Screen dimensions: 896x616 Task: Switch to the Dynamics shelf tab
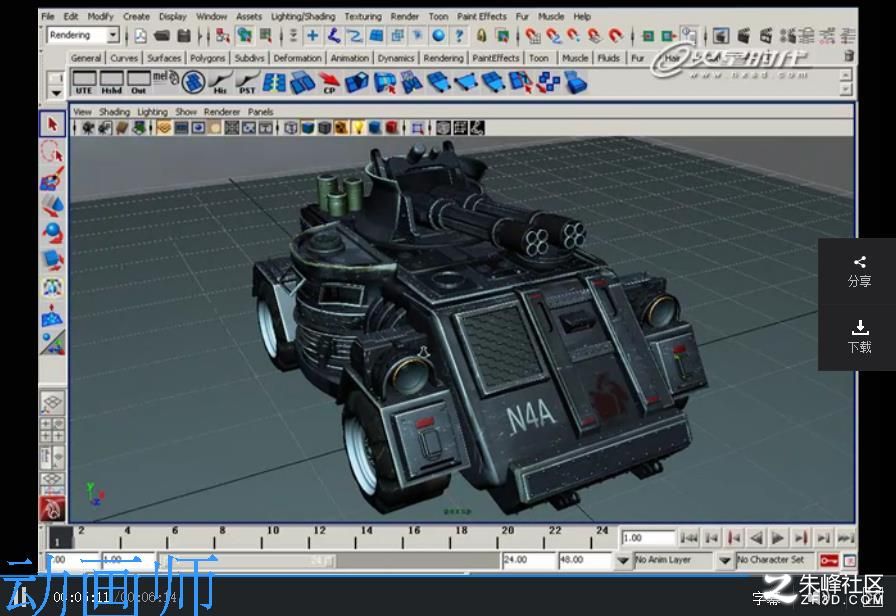395,58
